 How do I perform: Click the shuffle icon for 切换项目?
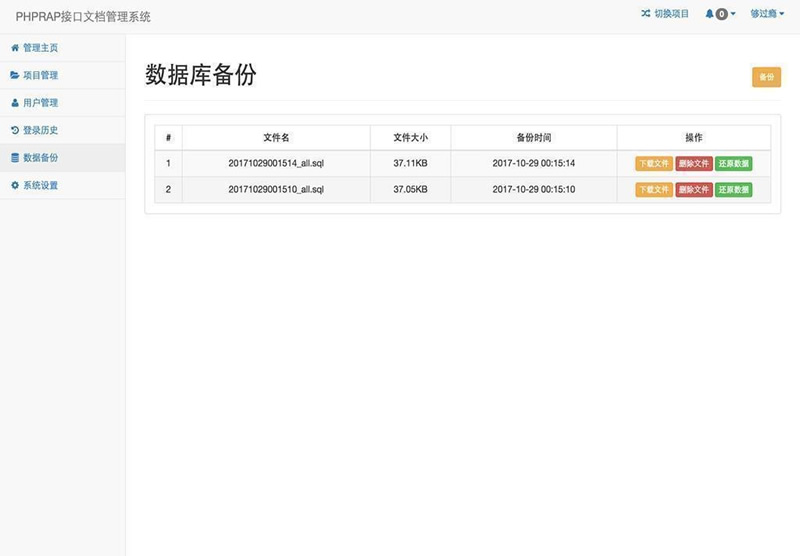pyautogui.click(x=646, y=14)
